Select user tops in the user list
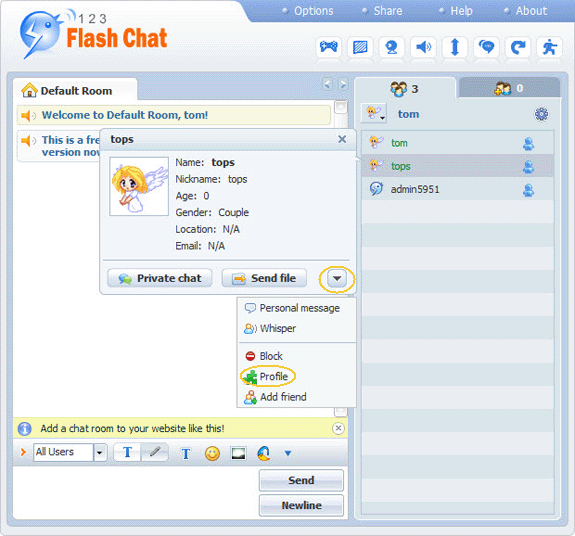 pyautogui.click(x=457, y=166)
